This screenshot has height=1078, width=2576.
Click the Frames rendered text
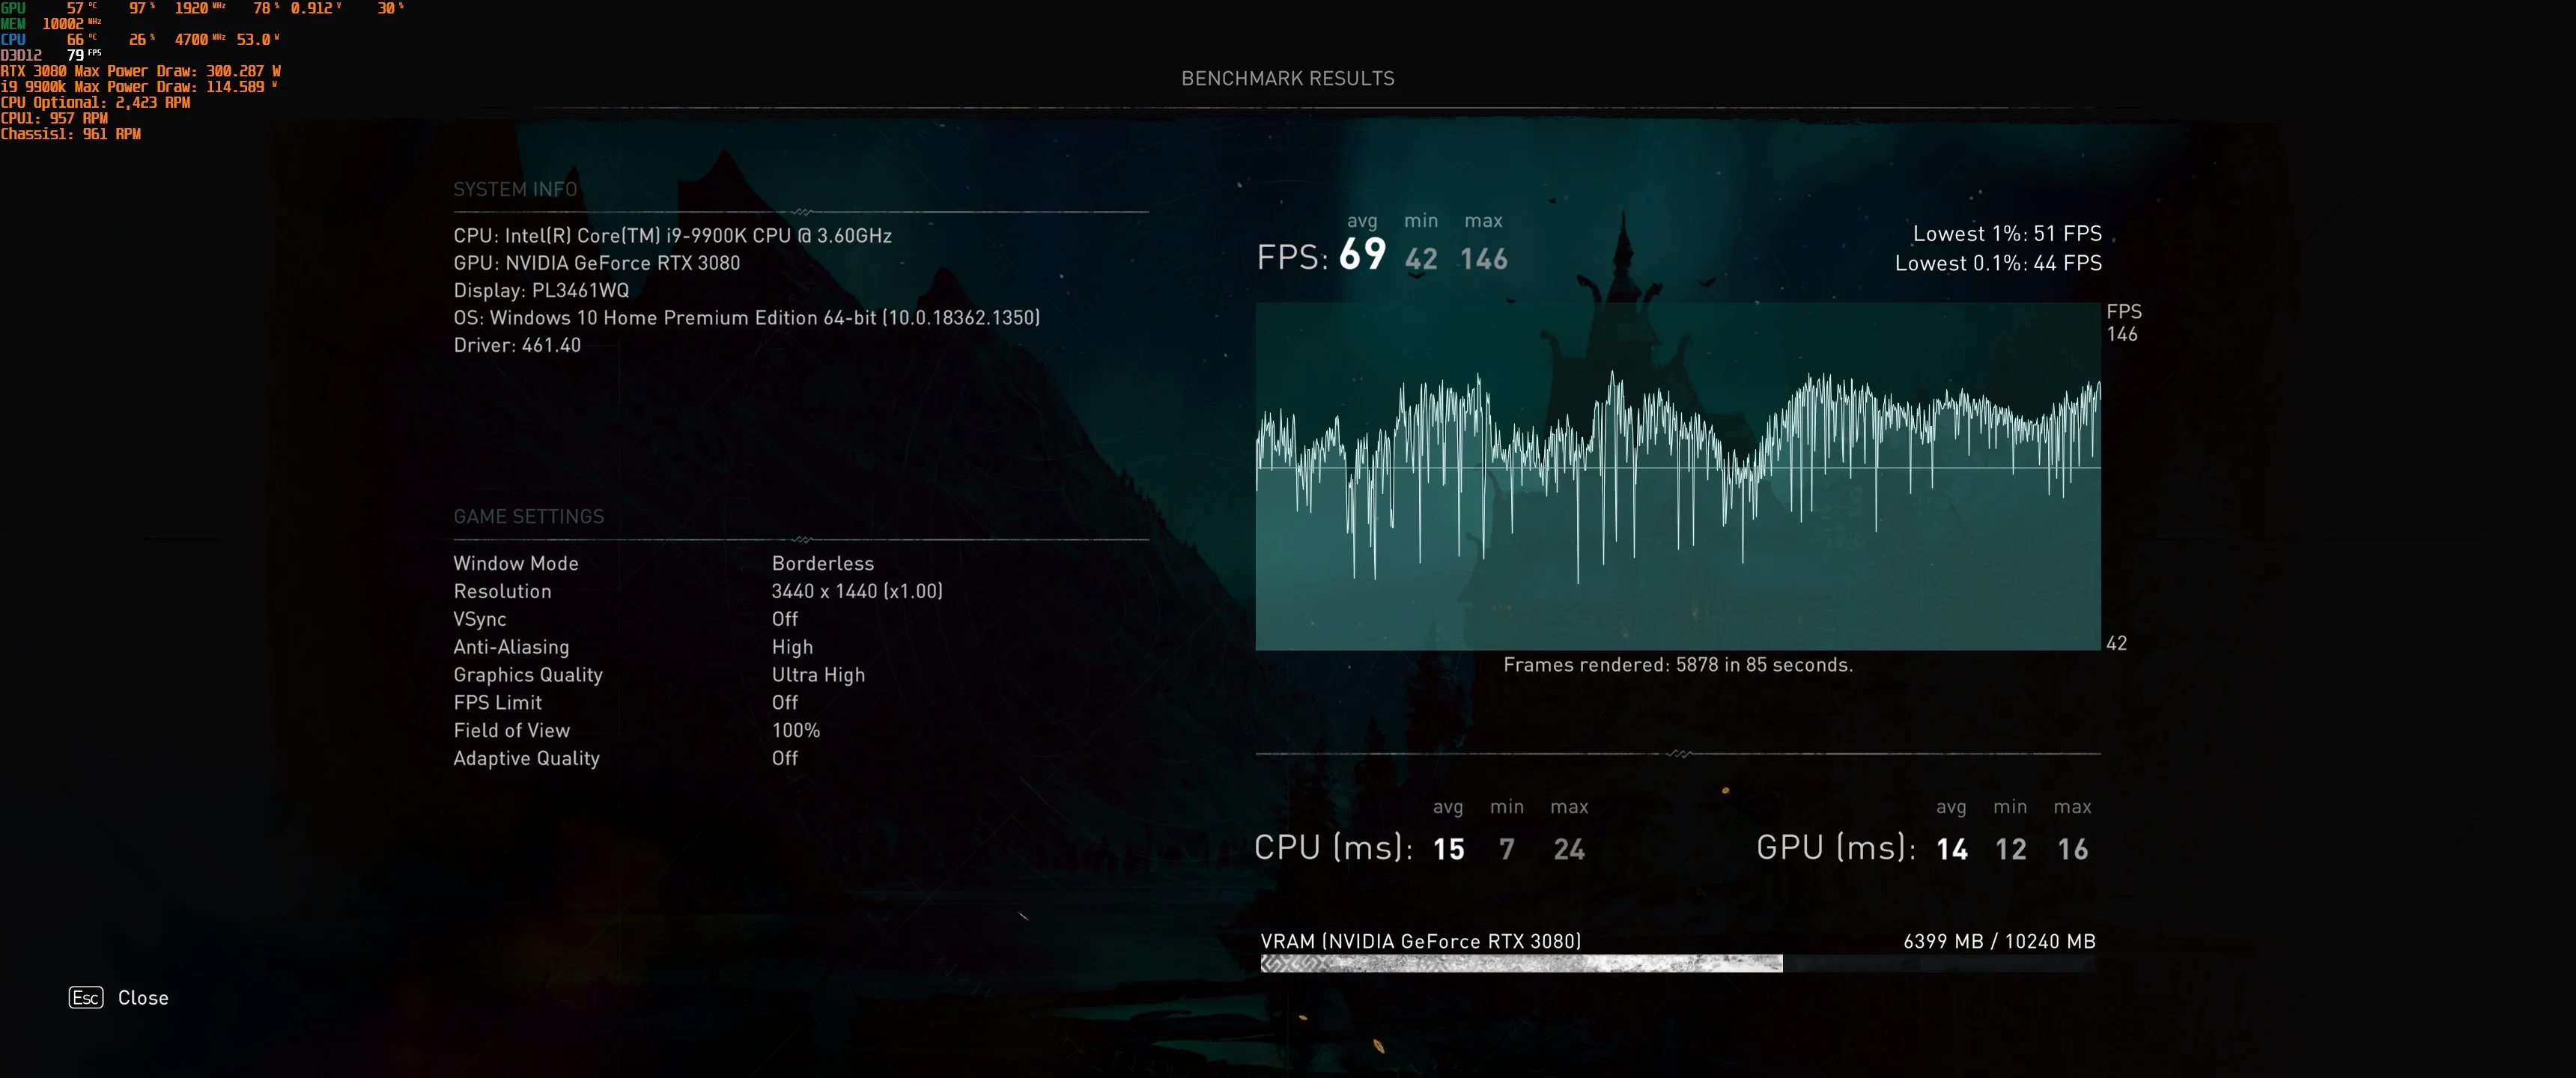tap(1678, 664)
